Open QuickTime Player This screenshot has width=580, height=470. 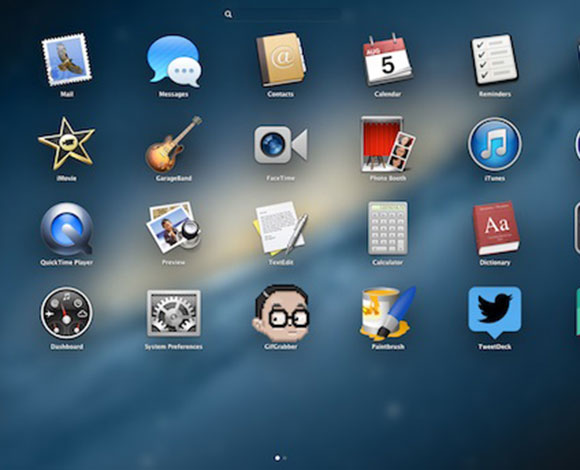[x=67, y=229]
